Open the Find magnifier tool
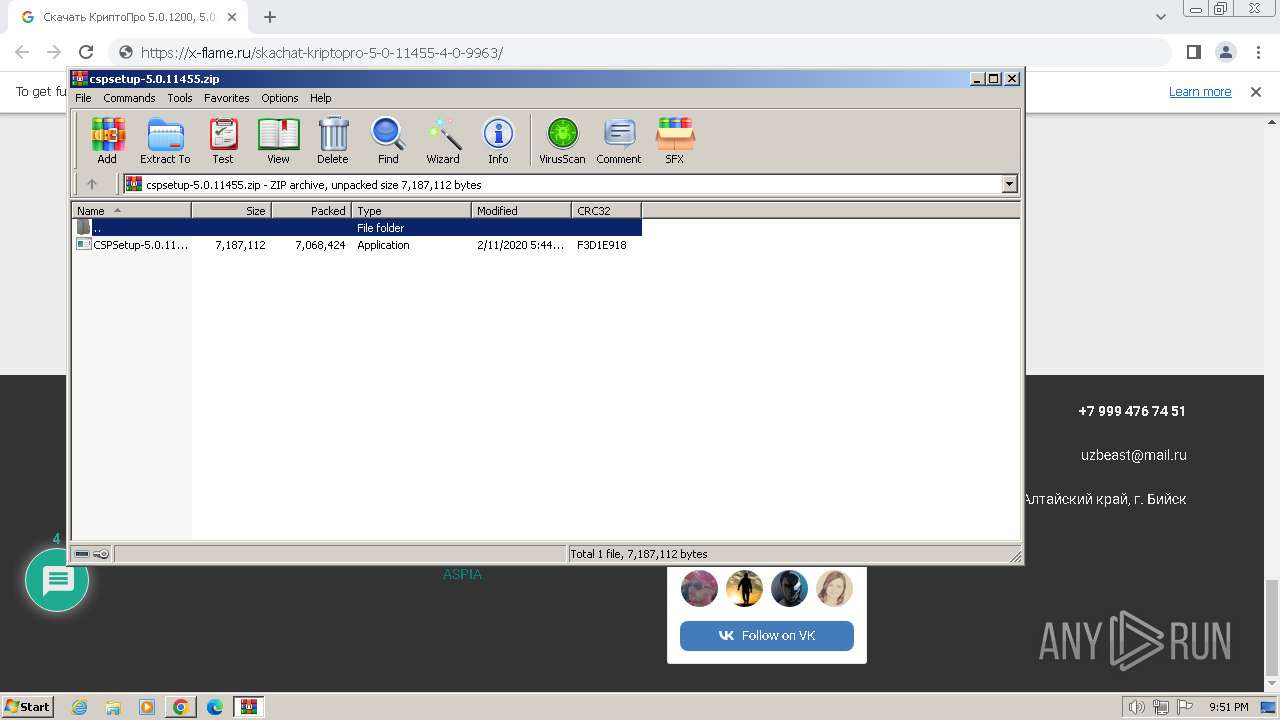This screenshot has width=1280, height=720. pos(388,140)
